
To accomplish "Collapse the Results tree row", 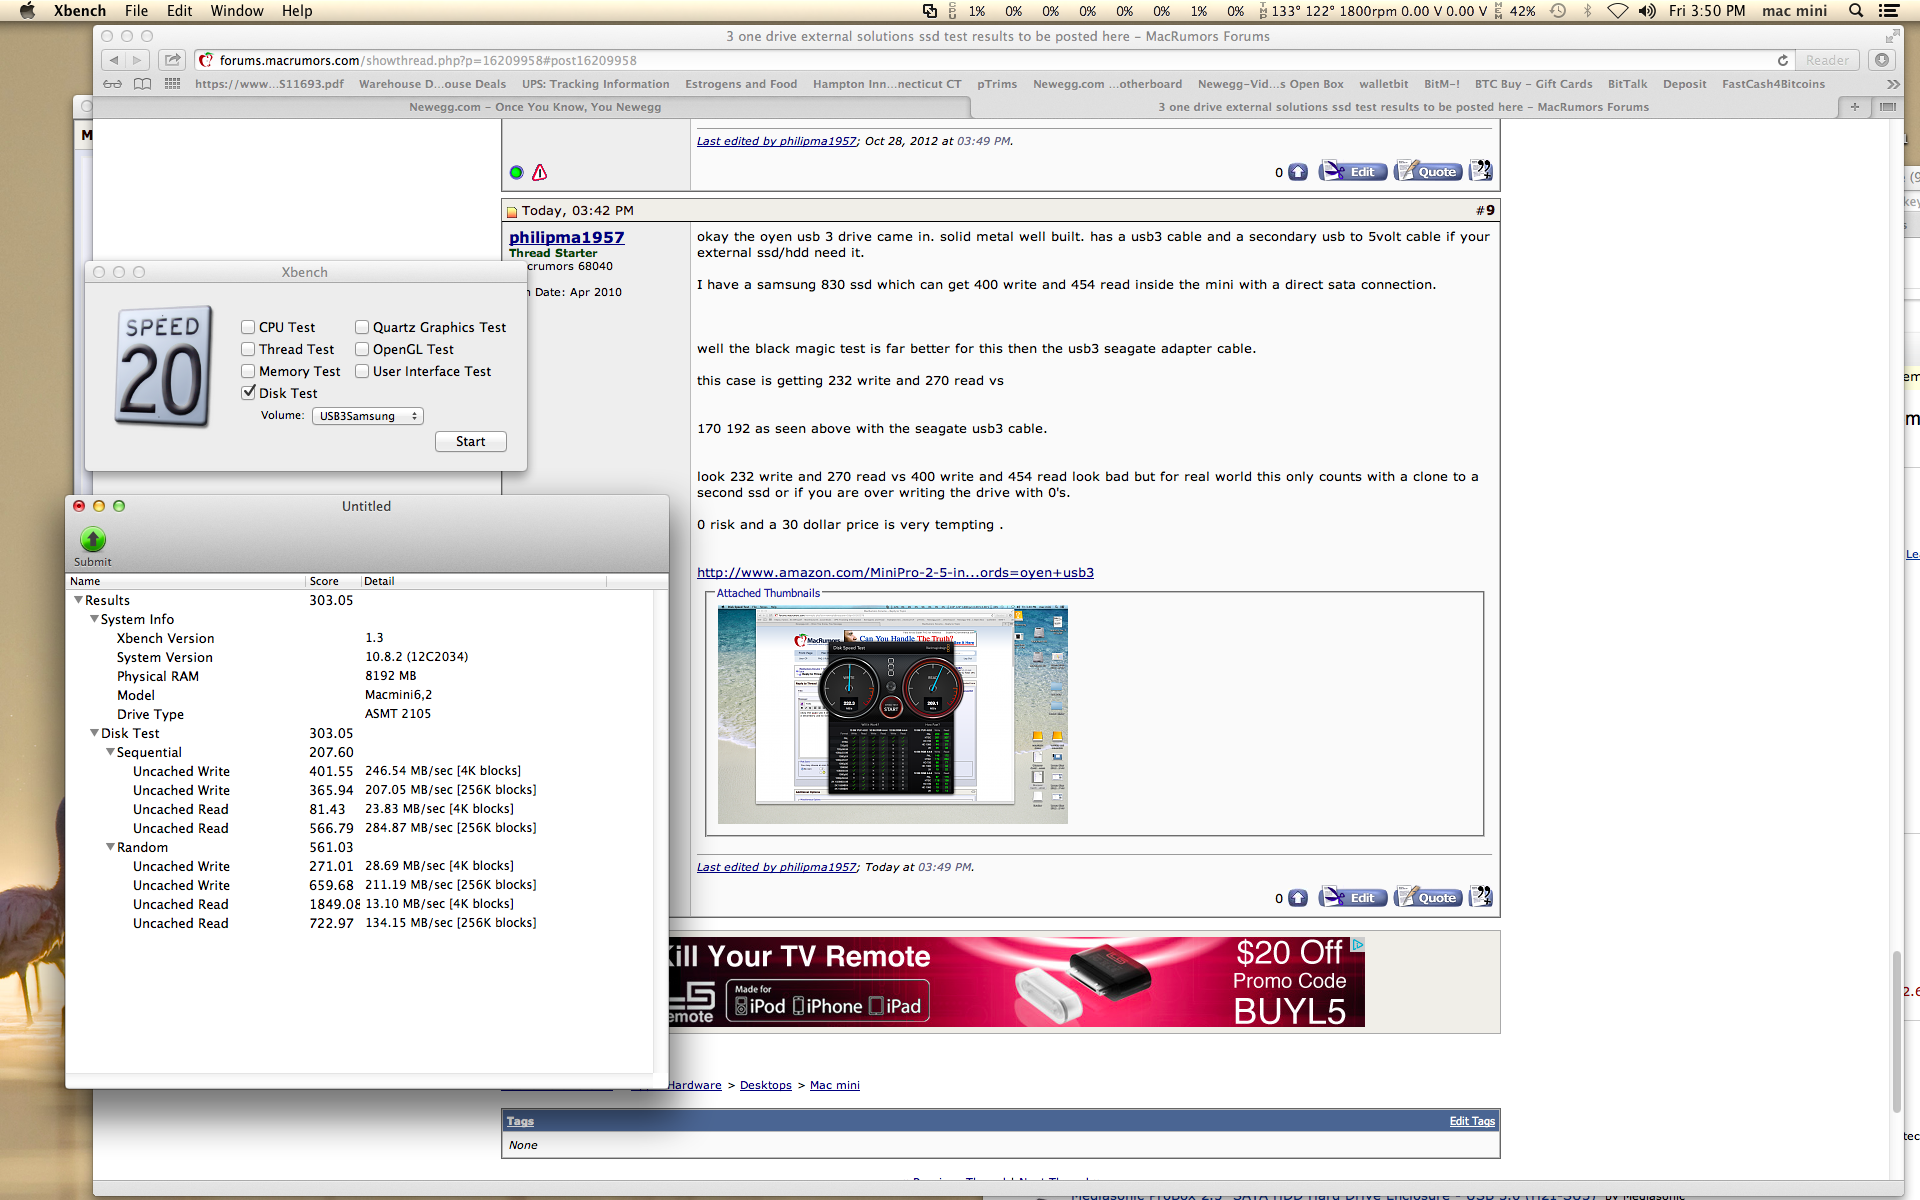I will (x=78, y=600).
